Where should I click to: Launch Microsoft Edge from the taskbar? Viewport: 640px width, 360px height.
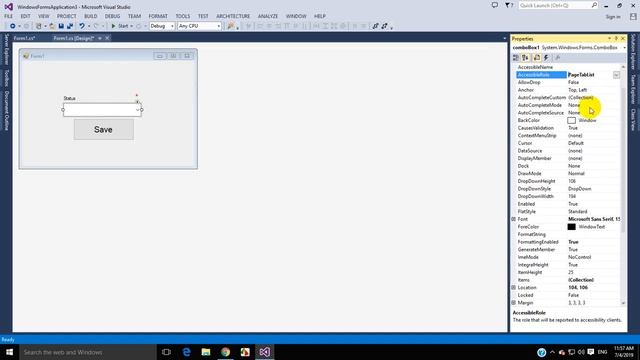(186, 352)
